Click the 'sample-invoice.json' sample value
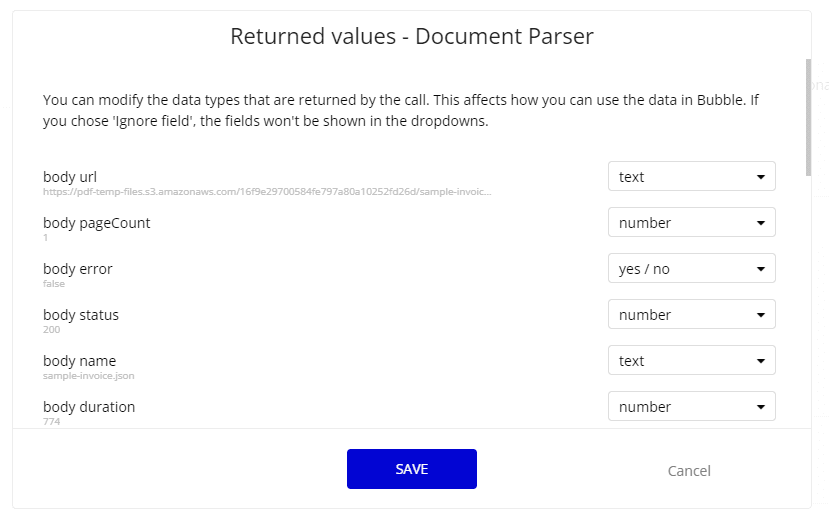The height and width of the screenshot is (521, 829). (x=88, y=375)
